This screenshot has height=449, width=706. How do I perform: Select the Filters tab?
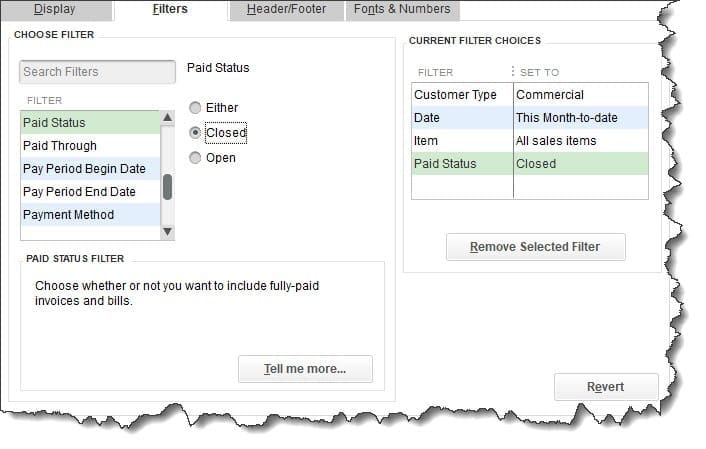(x=169, y=10)
